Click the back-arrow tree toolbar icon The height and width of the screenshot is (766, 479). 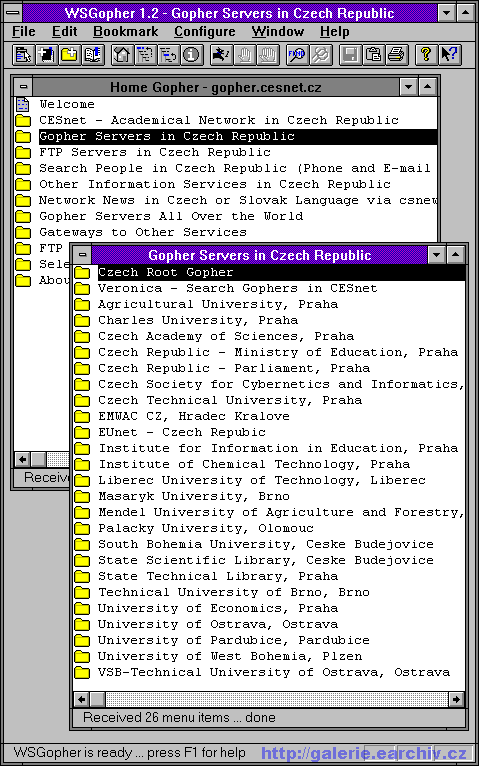[x=168, y=55]
